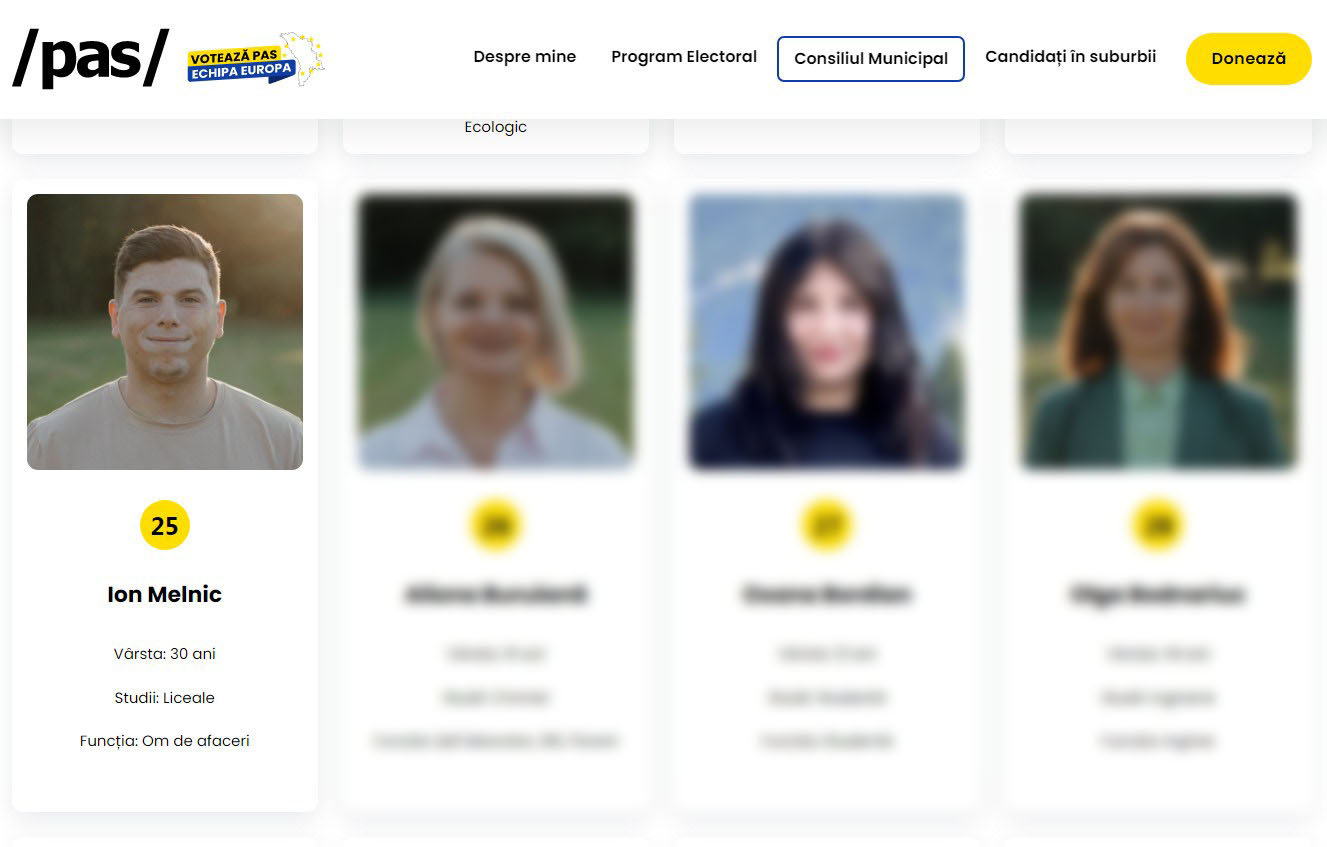
Task: Click the yellow Donează button
Action: tap(1249, 59)
